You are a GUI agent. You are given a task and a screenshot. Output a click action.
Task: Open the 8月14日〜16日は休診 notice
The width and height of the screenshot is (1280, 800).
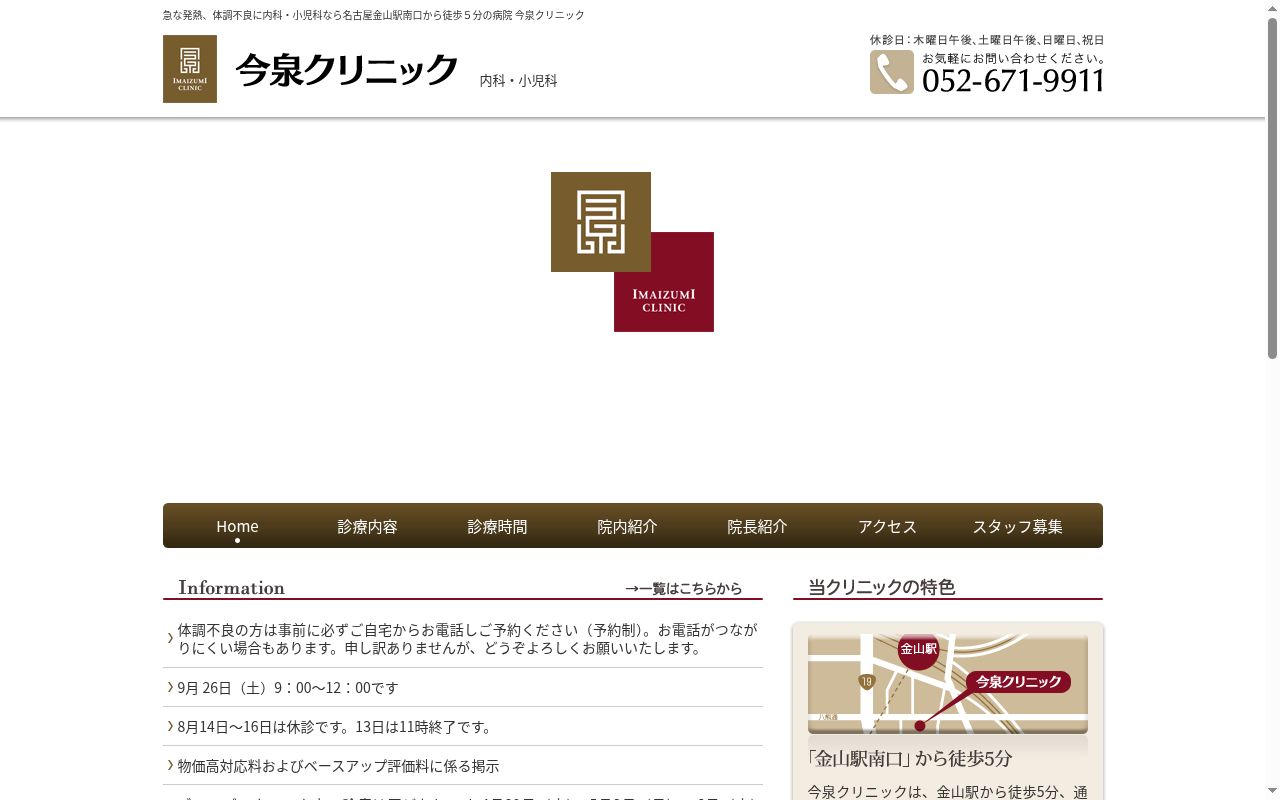[x=334, y=727]
